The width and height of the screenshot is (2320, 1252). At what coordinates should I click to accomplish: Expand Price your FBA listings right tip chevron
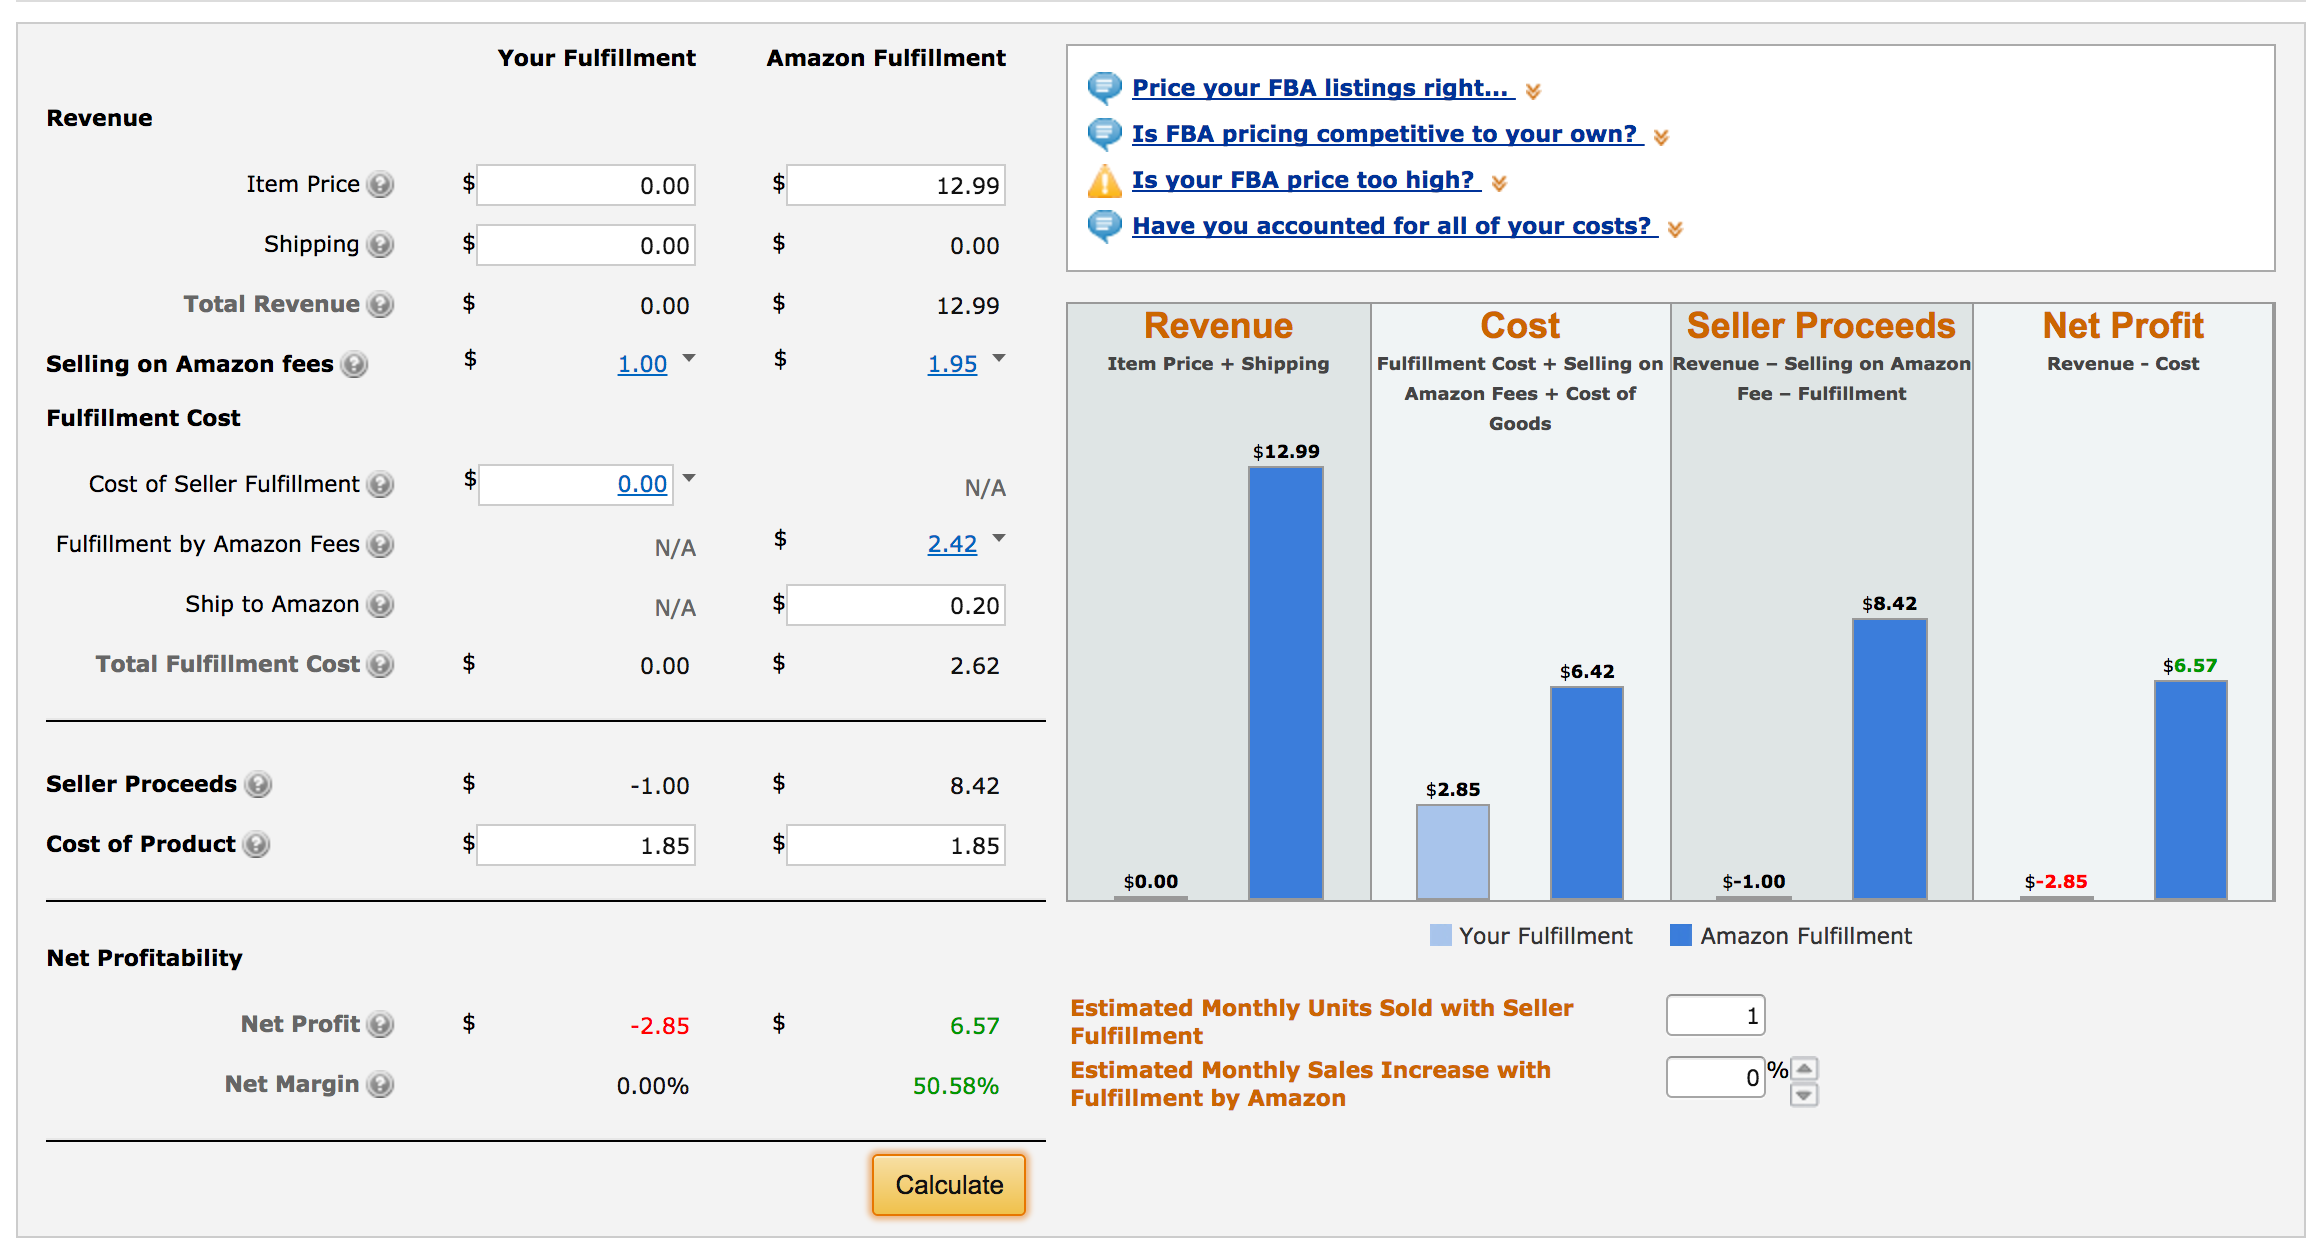[1533, 91]
